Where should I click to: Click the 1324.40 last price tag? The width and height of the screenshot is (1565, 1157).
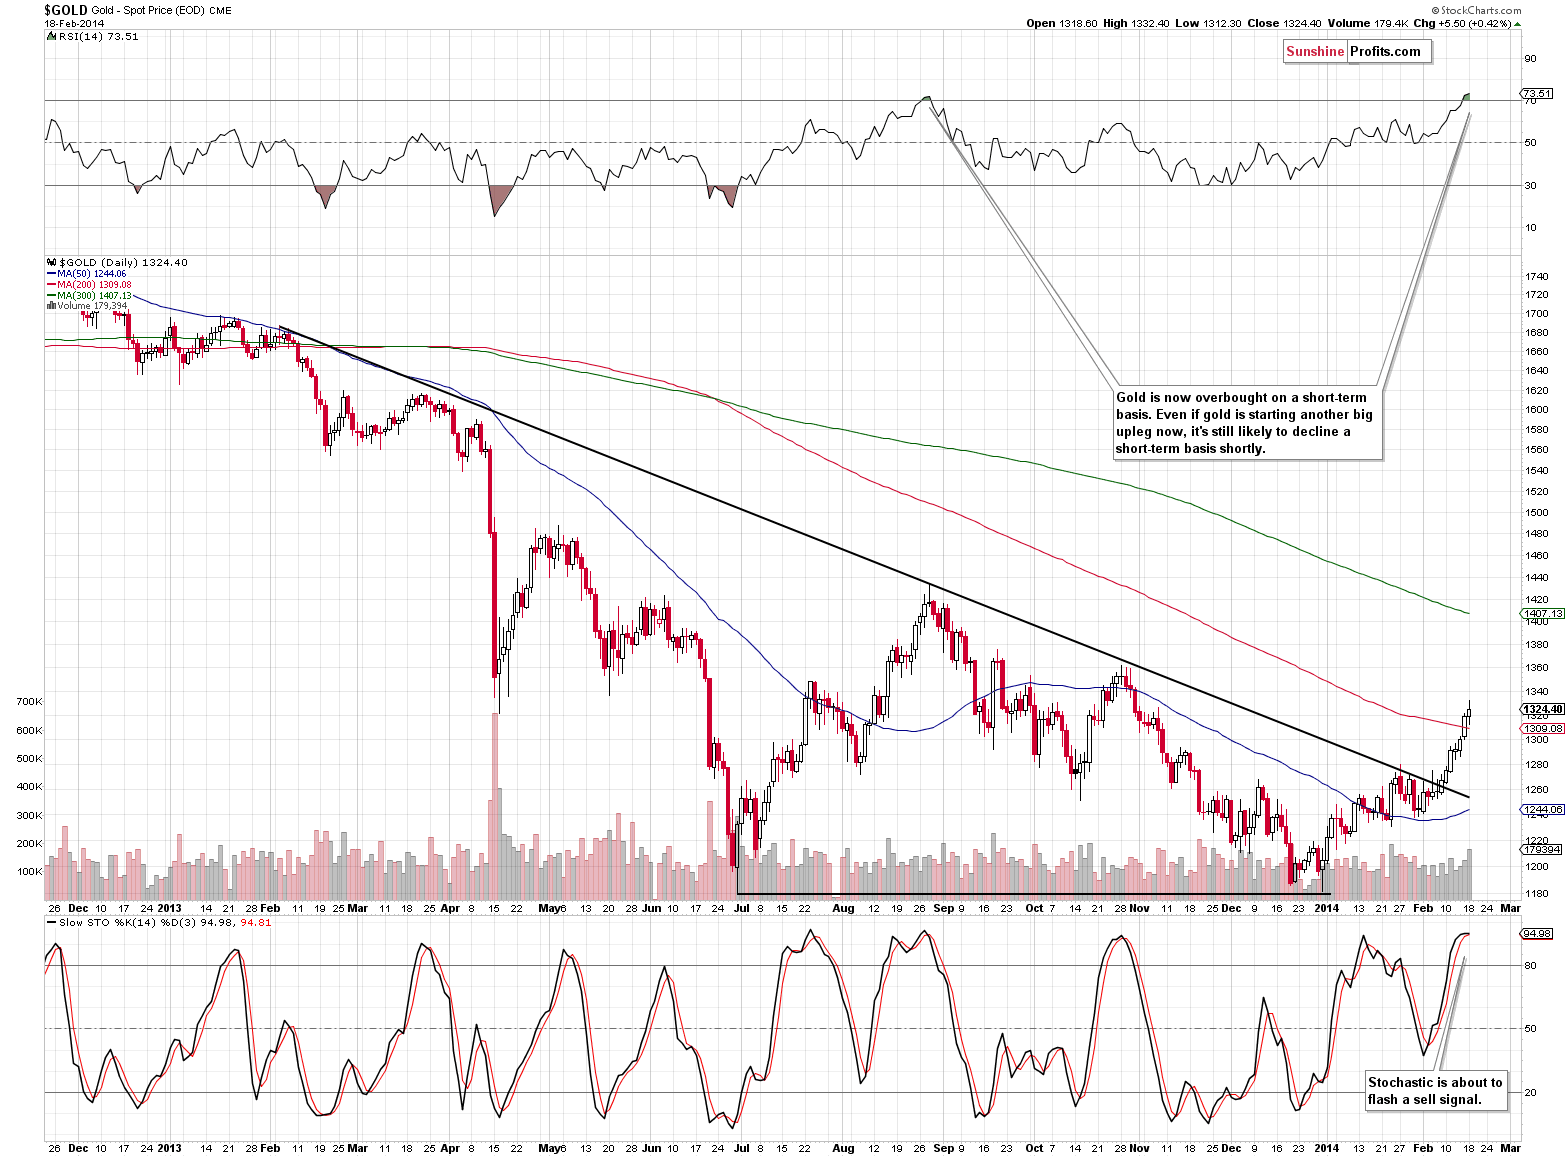pos(1542,709)
